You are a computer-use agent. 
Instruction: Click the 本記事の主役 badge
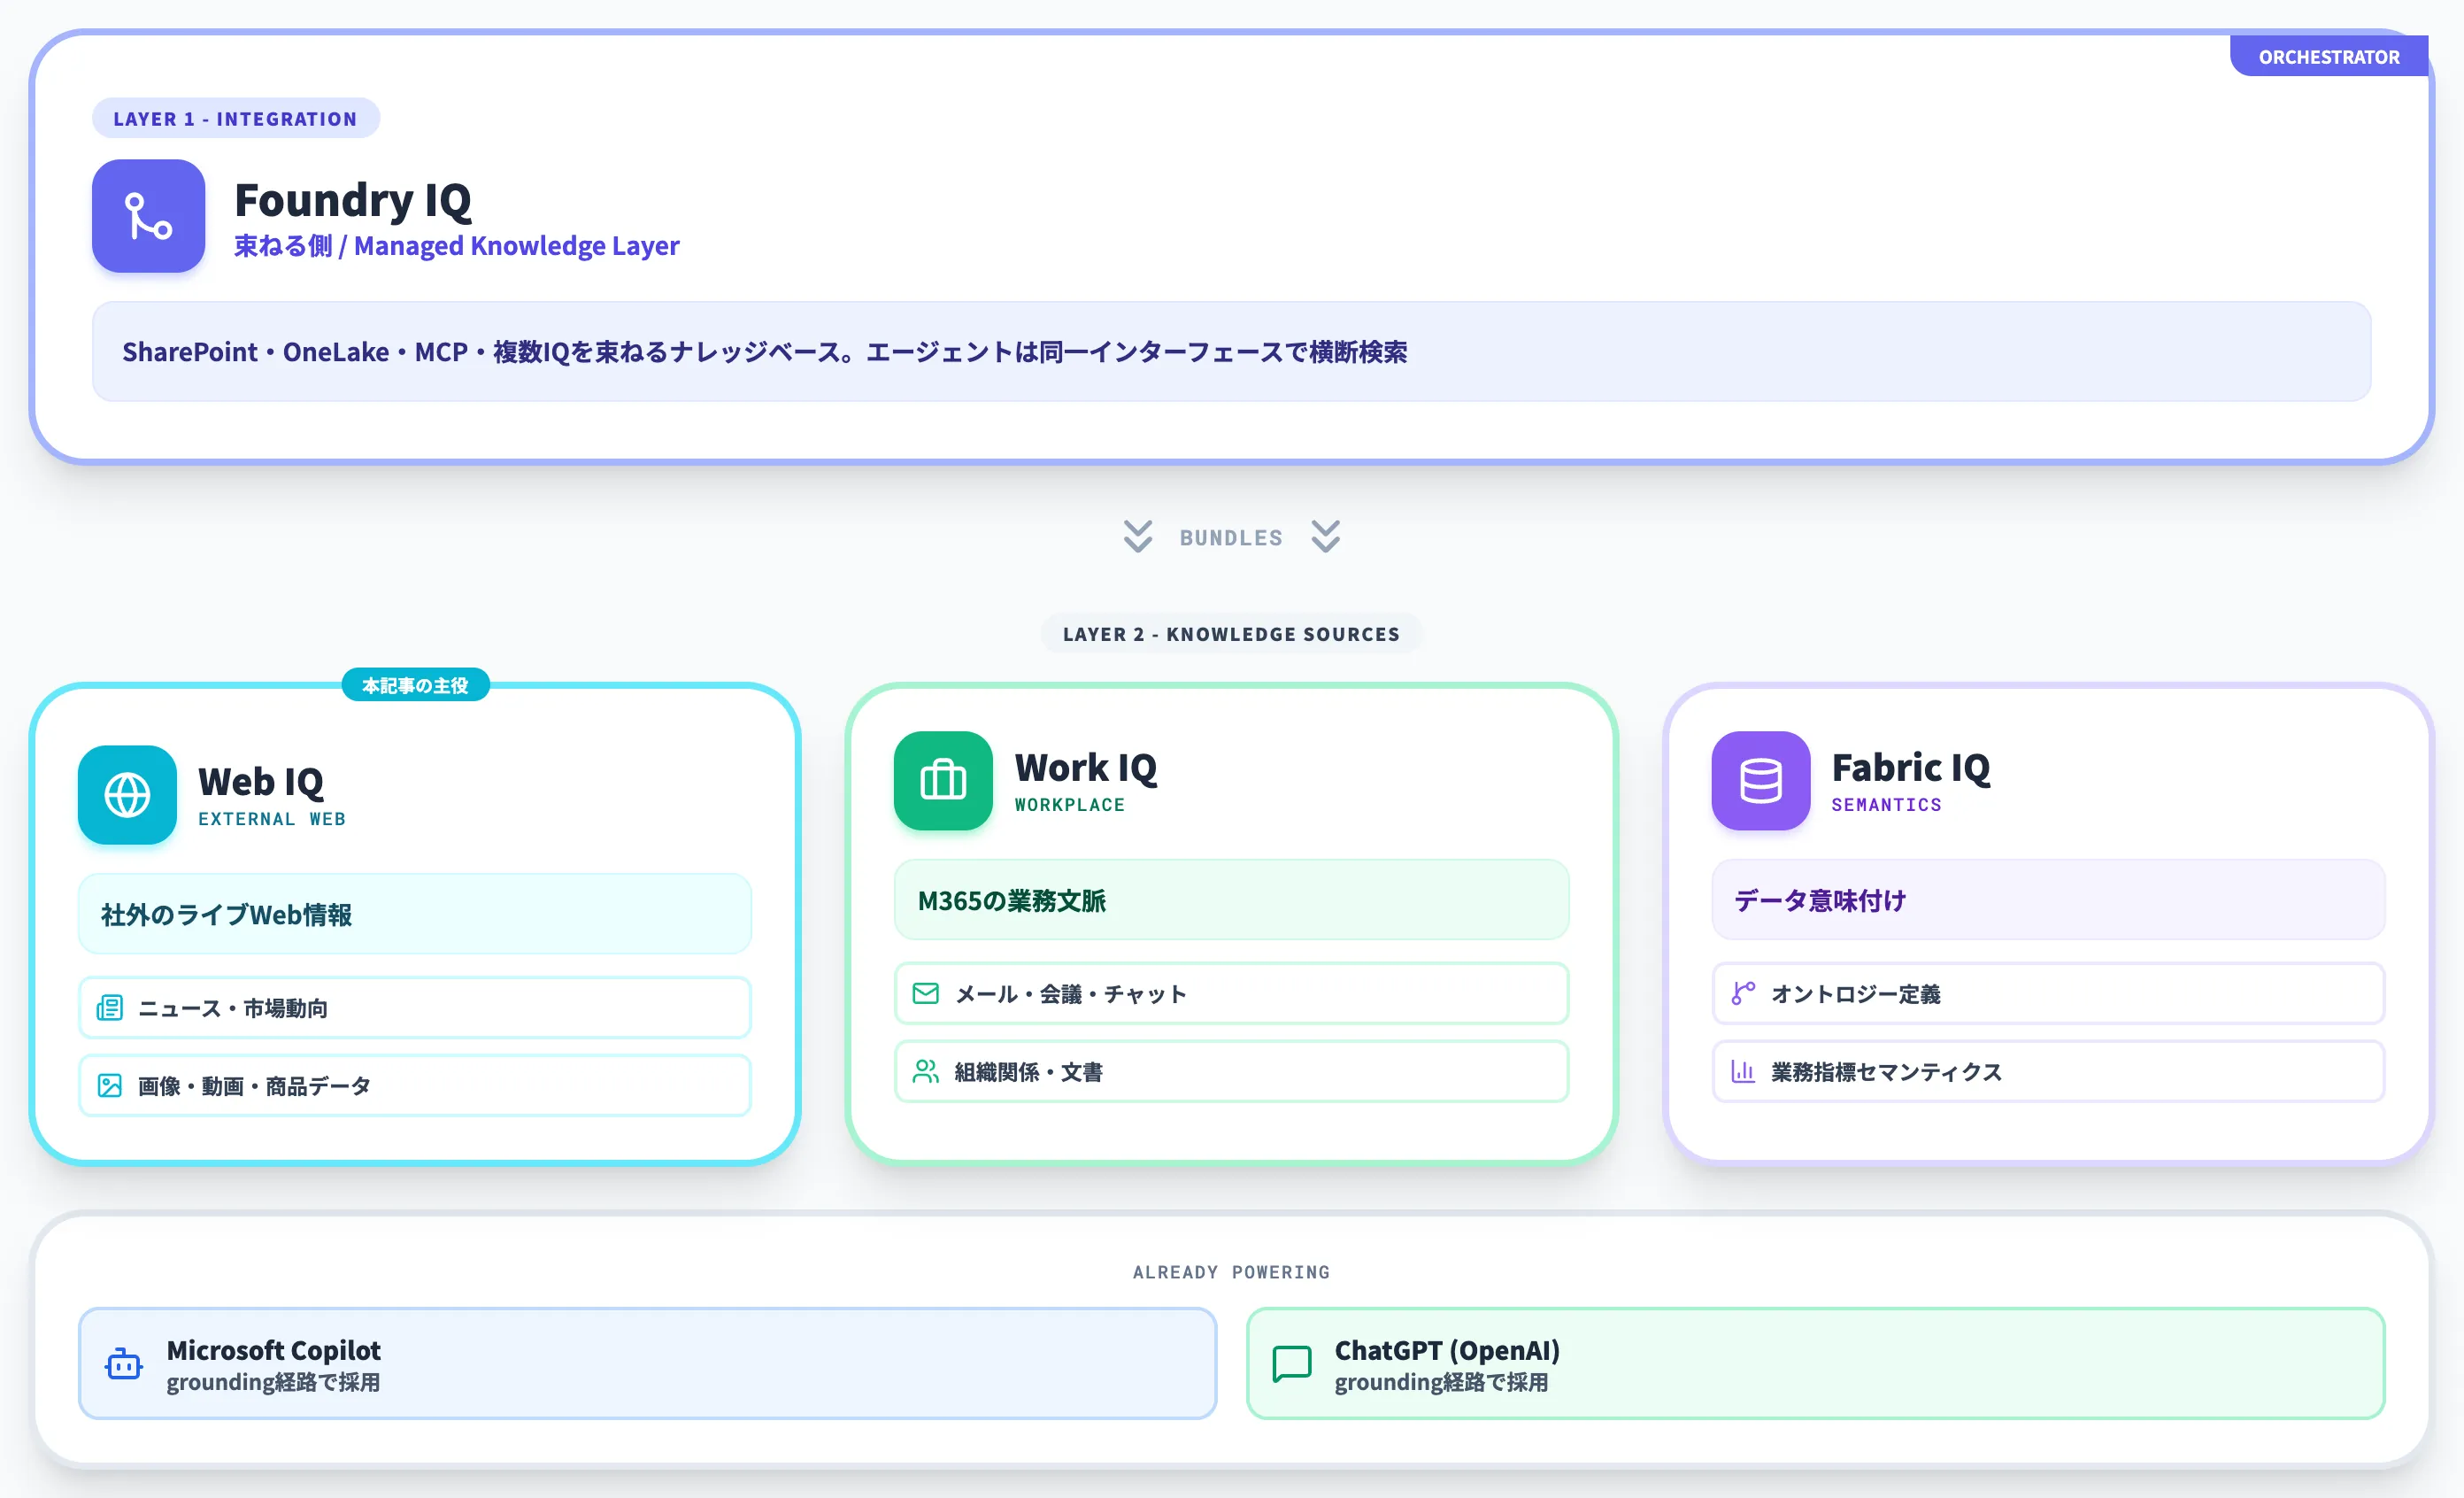coord(415,685)
